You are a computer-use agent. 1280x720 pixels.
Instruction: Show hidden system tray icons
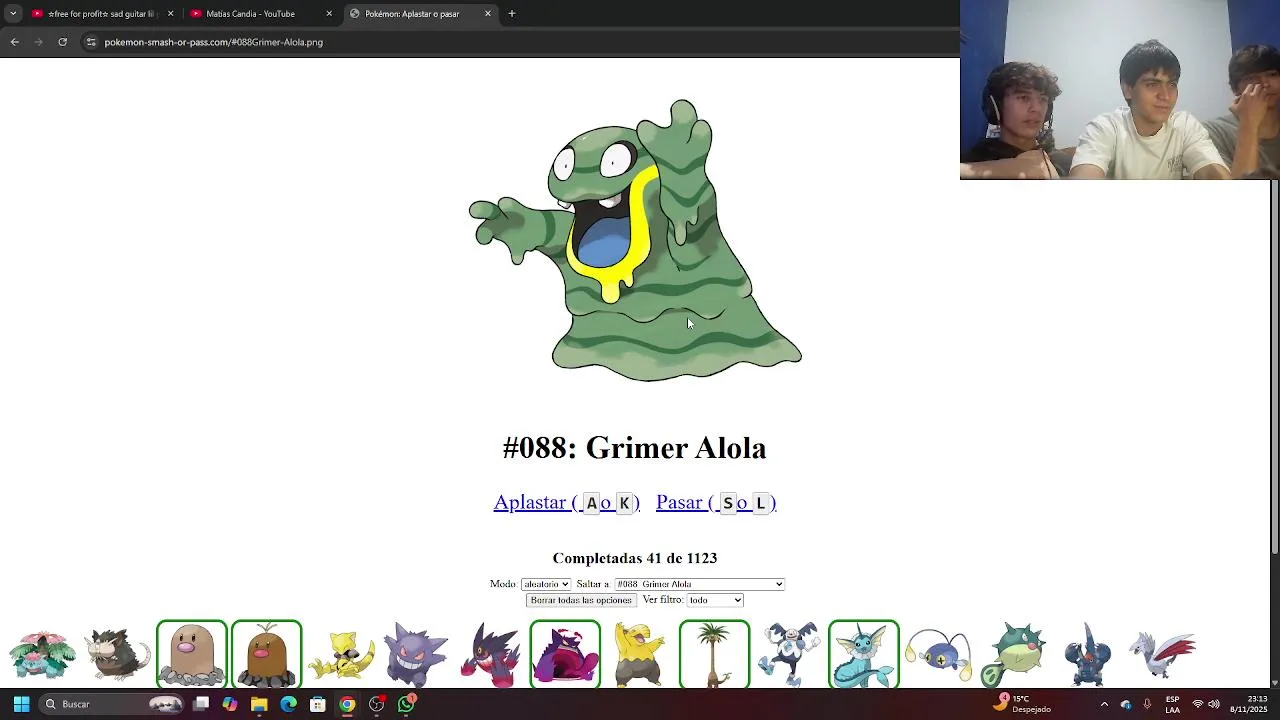(x=1104, y=704)
